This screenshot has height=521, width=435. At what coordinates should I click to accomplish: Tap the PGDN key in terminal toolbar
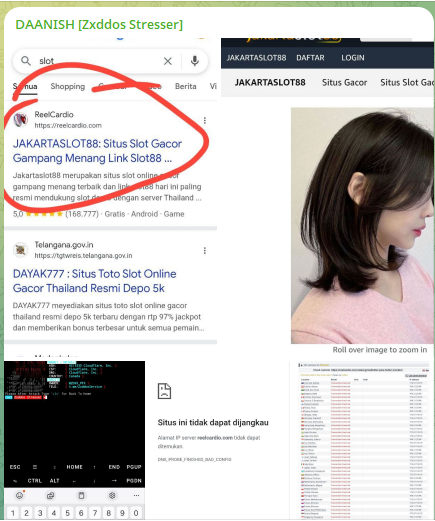134,481
